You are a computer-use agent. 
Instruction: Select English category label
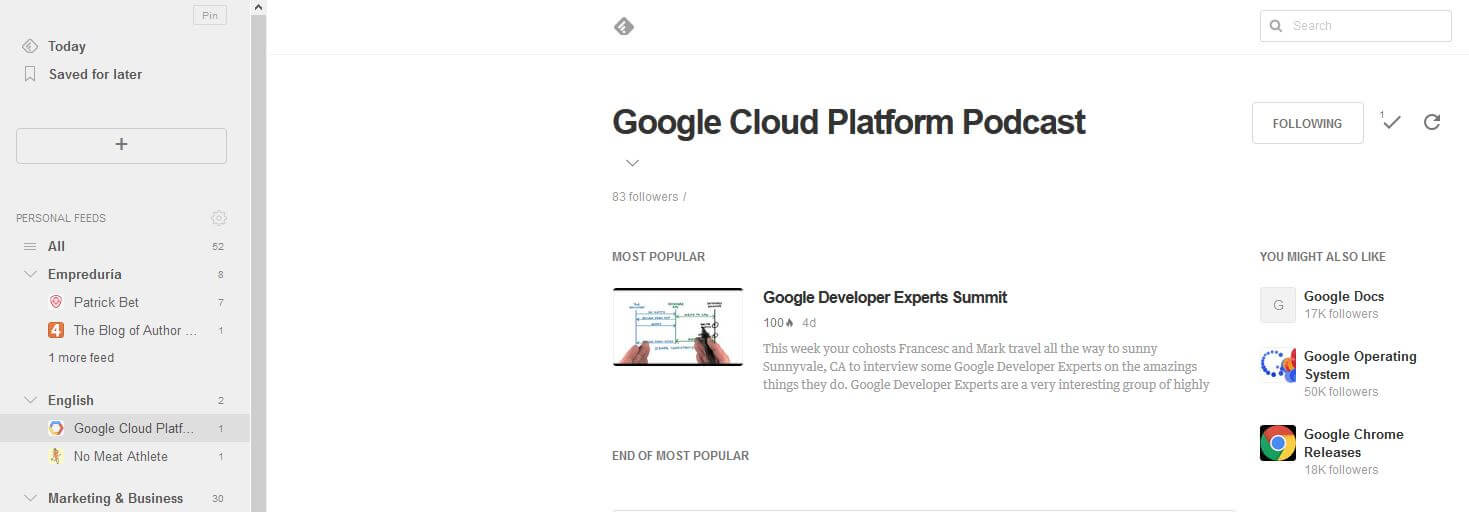pyautogui.click(x=71, y=400)
